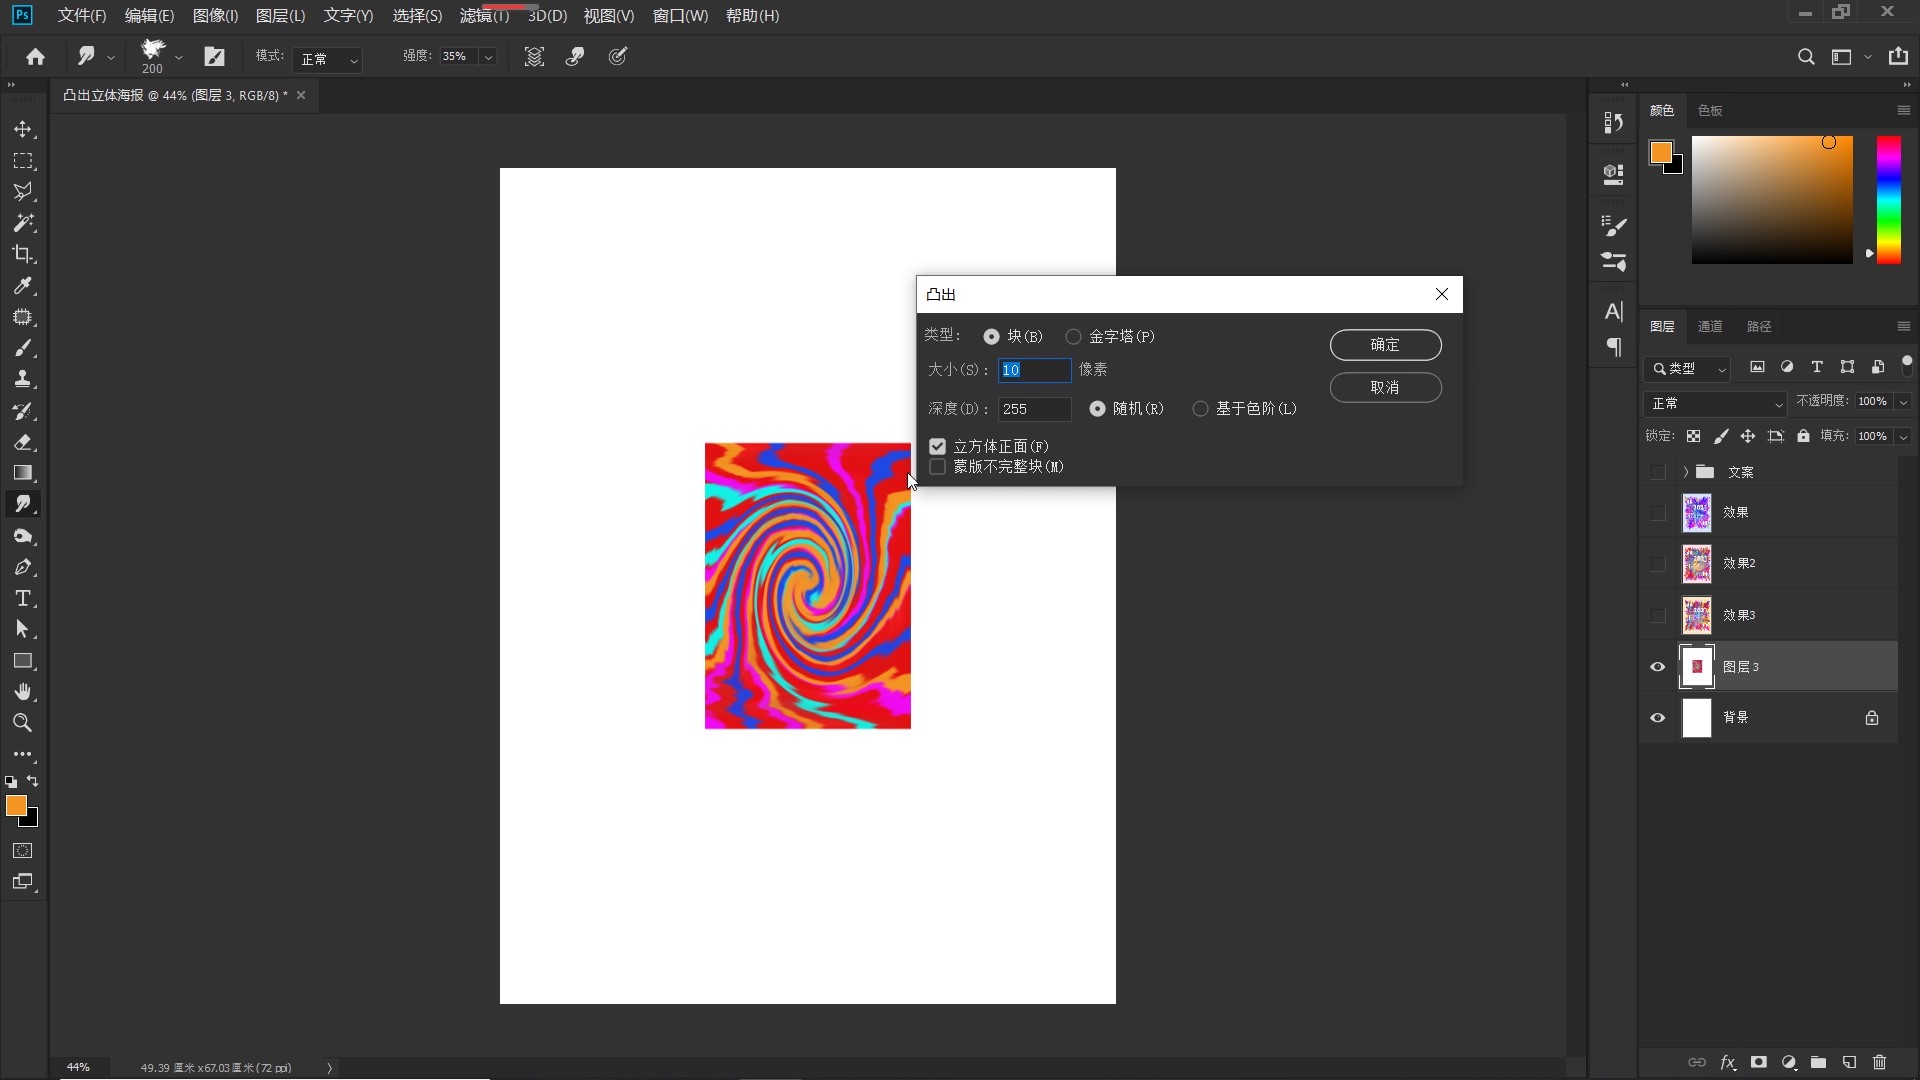1920x1080 pixels.
Task: Select the Zoom tool
Action: point(23,723)
